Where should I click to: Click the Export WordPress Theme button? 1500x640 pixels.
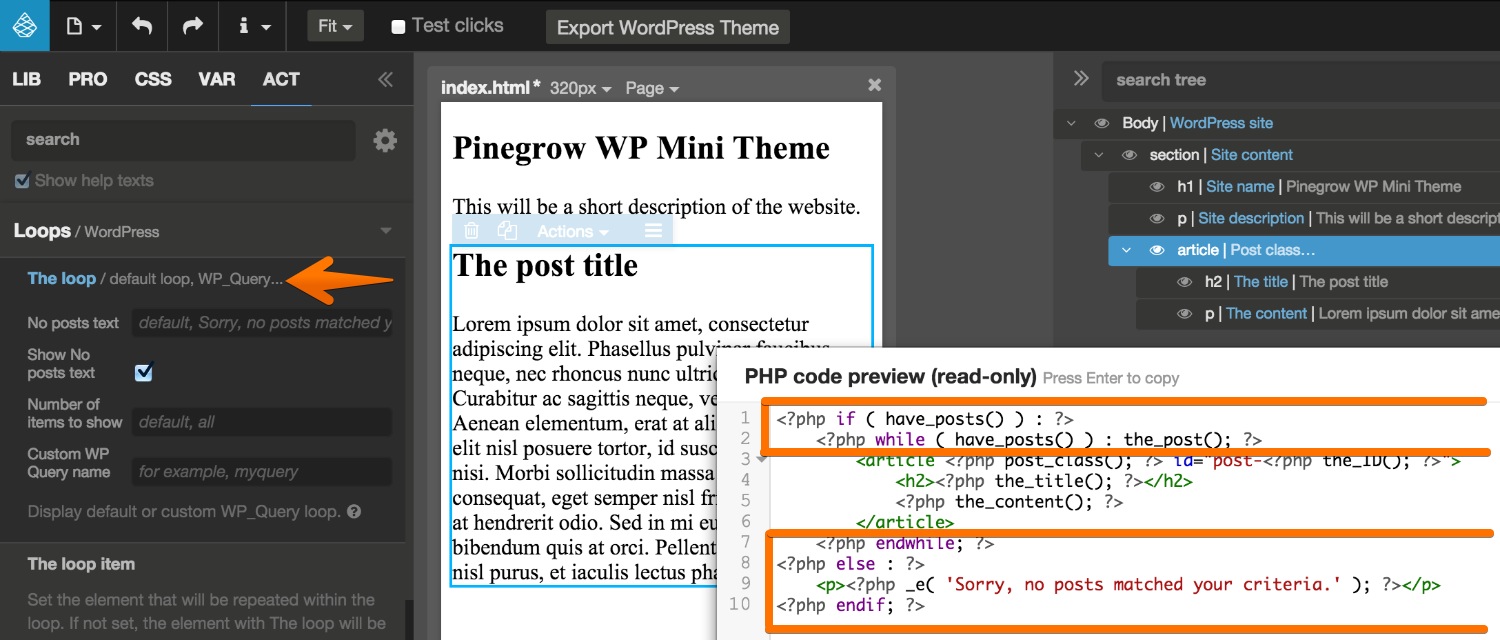click(x=667, y=28)
